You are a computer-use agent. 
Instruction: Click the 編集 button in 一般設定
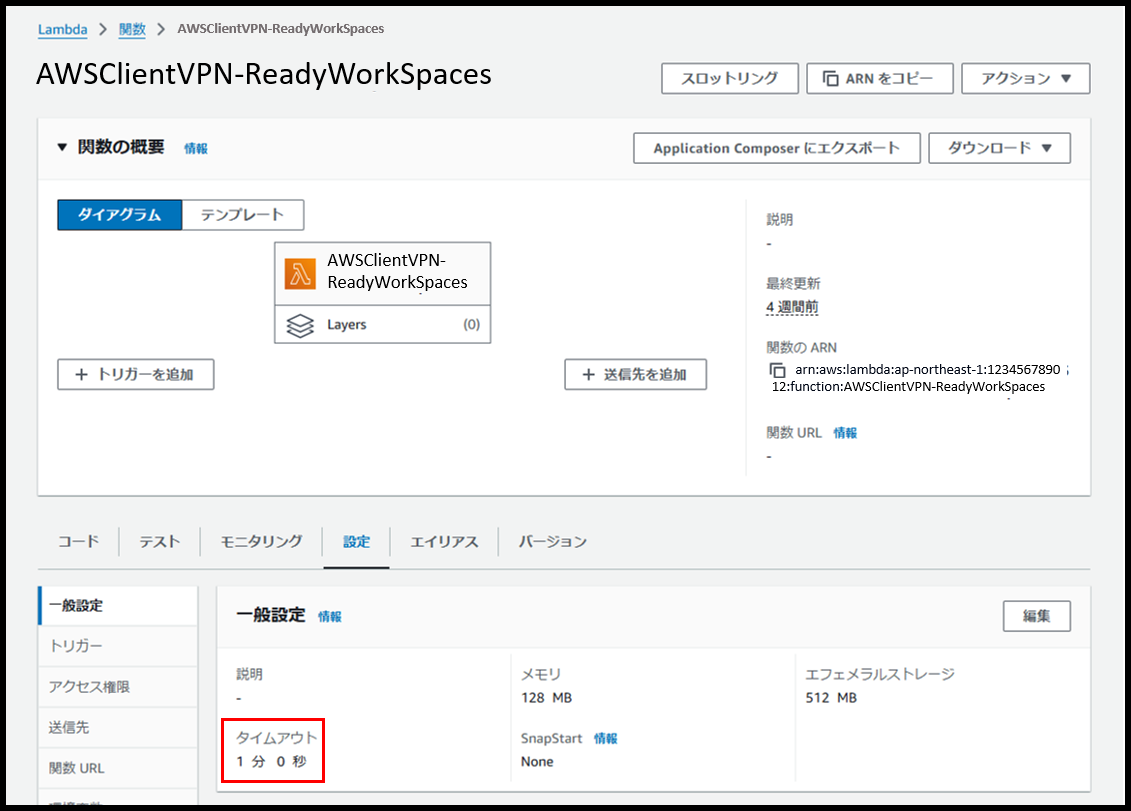(1037, 616)
